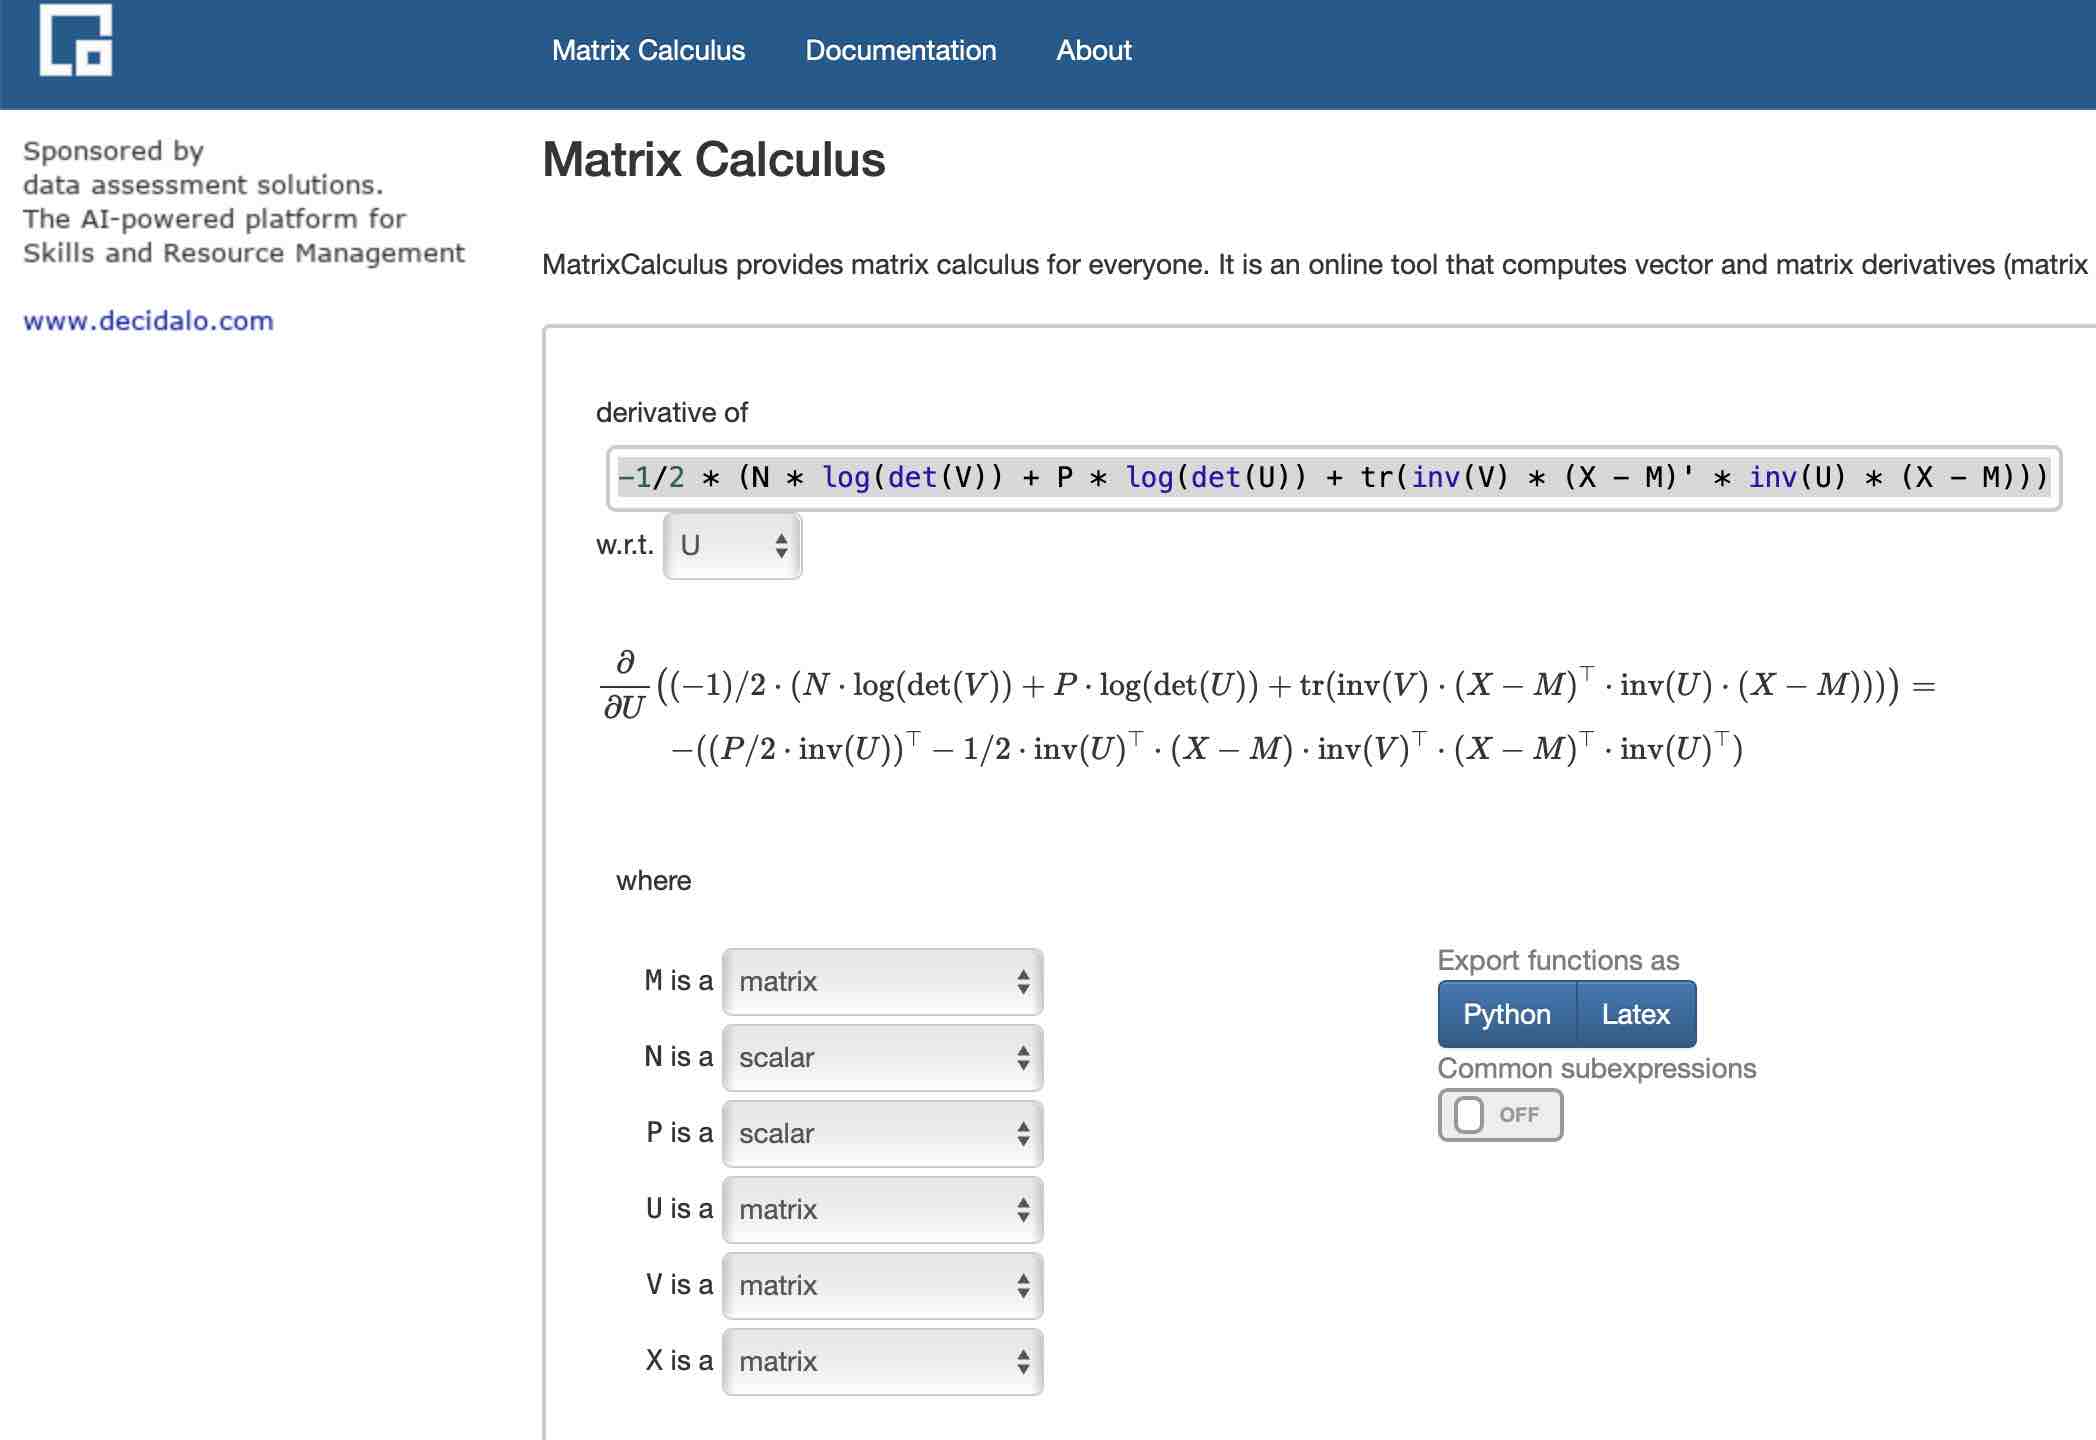Change X variable type dropdown
Image resolution: width=2096 pixels, height=1440 pixels.
[882, 1360]
